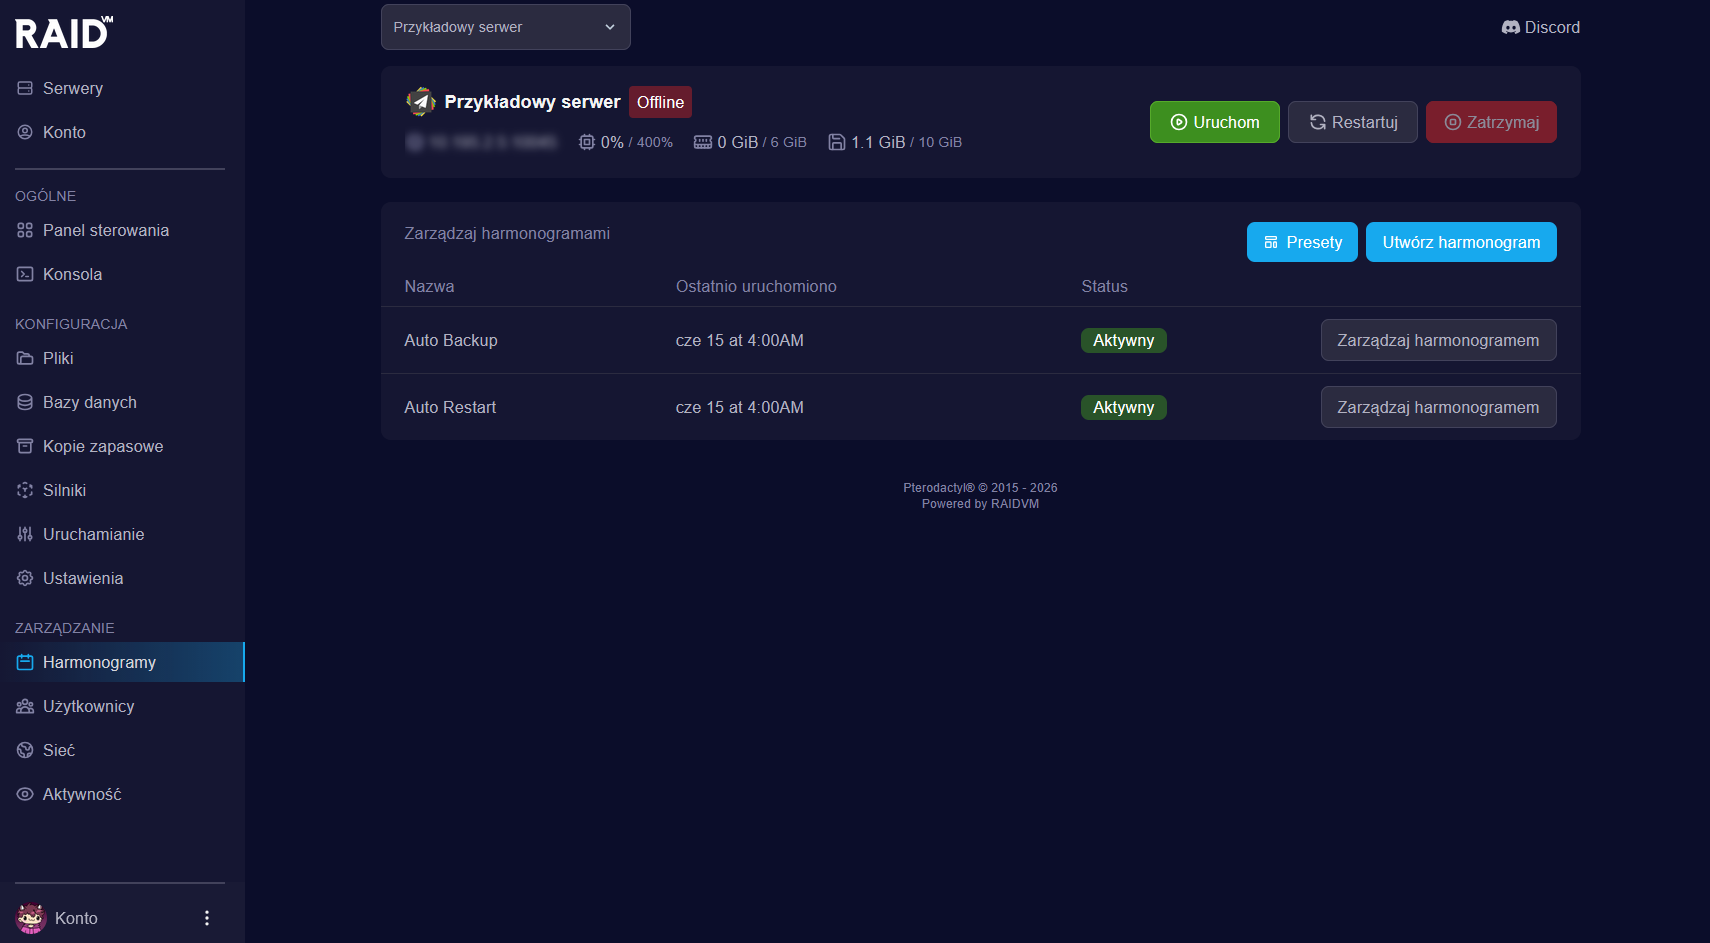Click the RAM memory icon
This screenshot has width=1710, height=943.
703,142
